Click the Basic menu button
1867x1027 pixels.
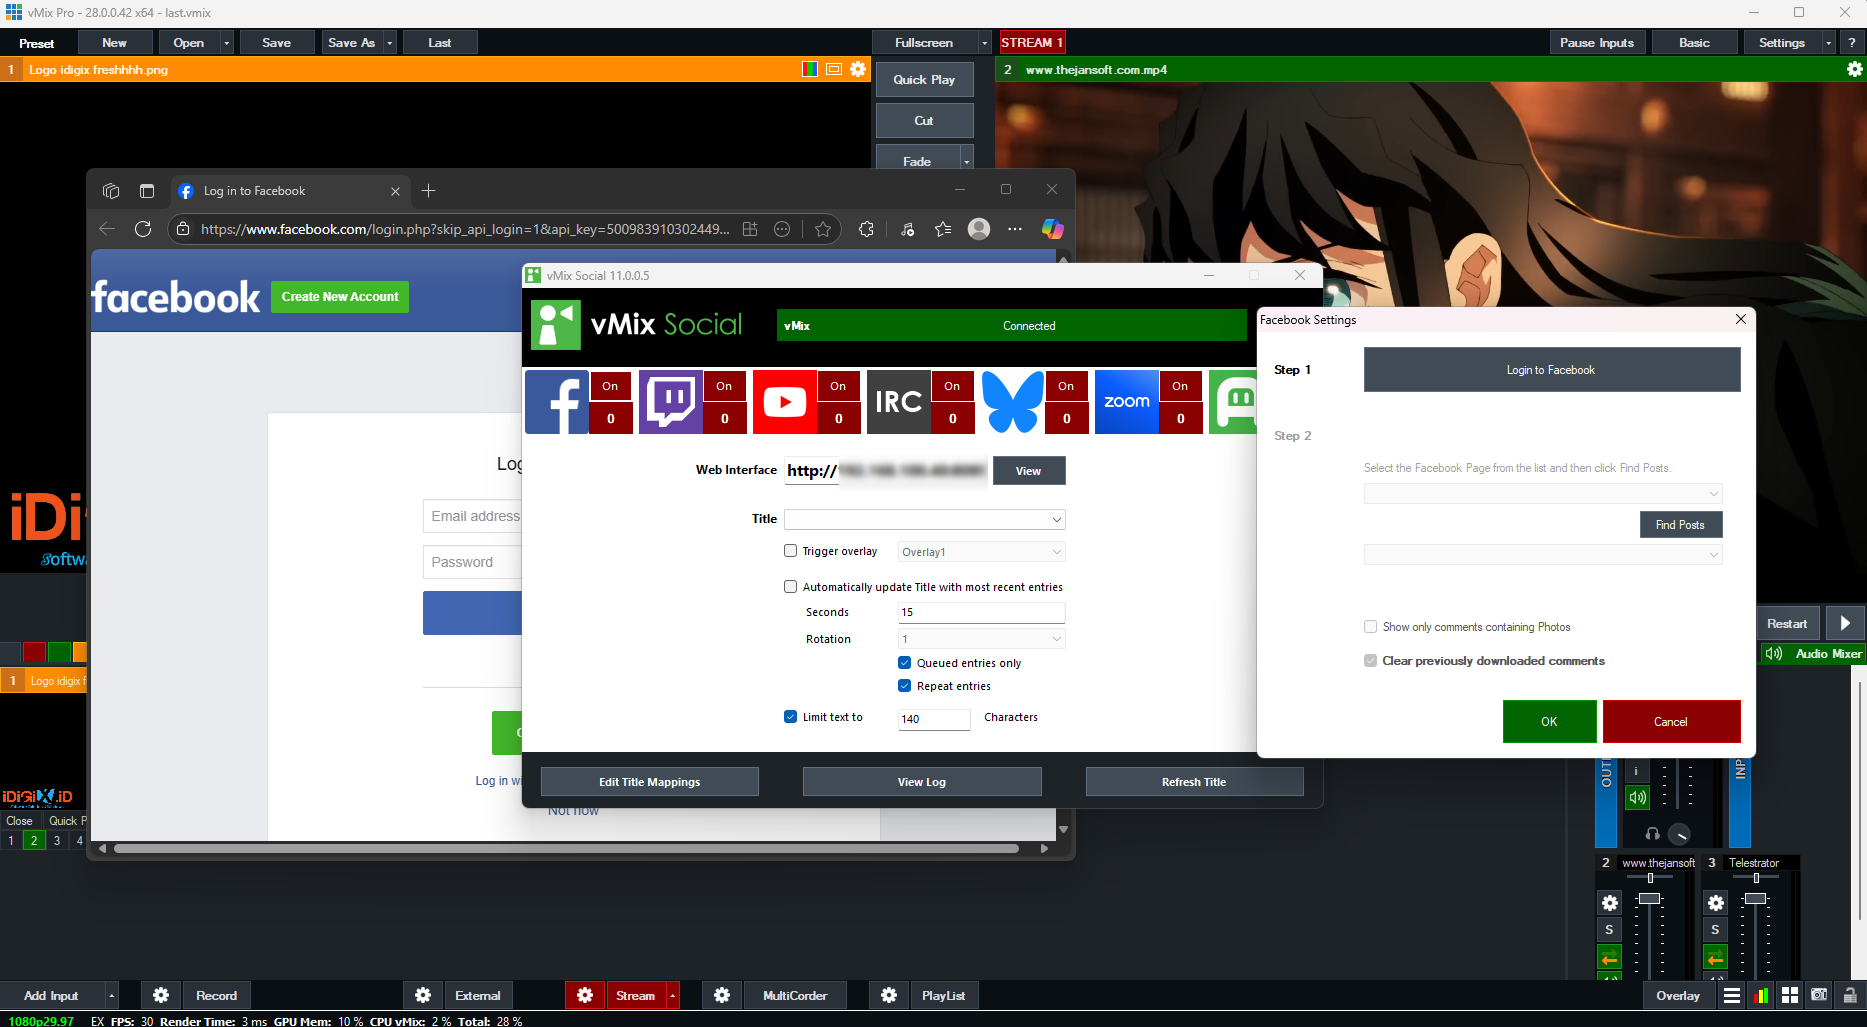(1694, 43)
